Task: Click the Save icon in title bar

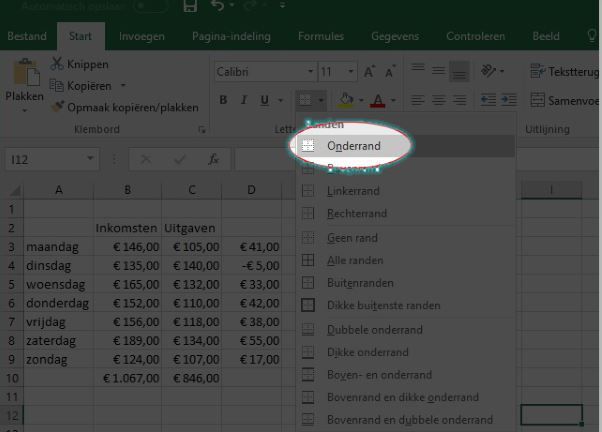Action: tap(190, 7)
